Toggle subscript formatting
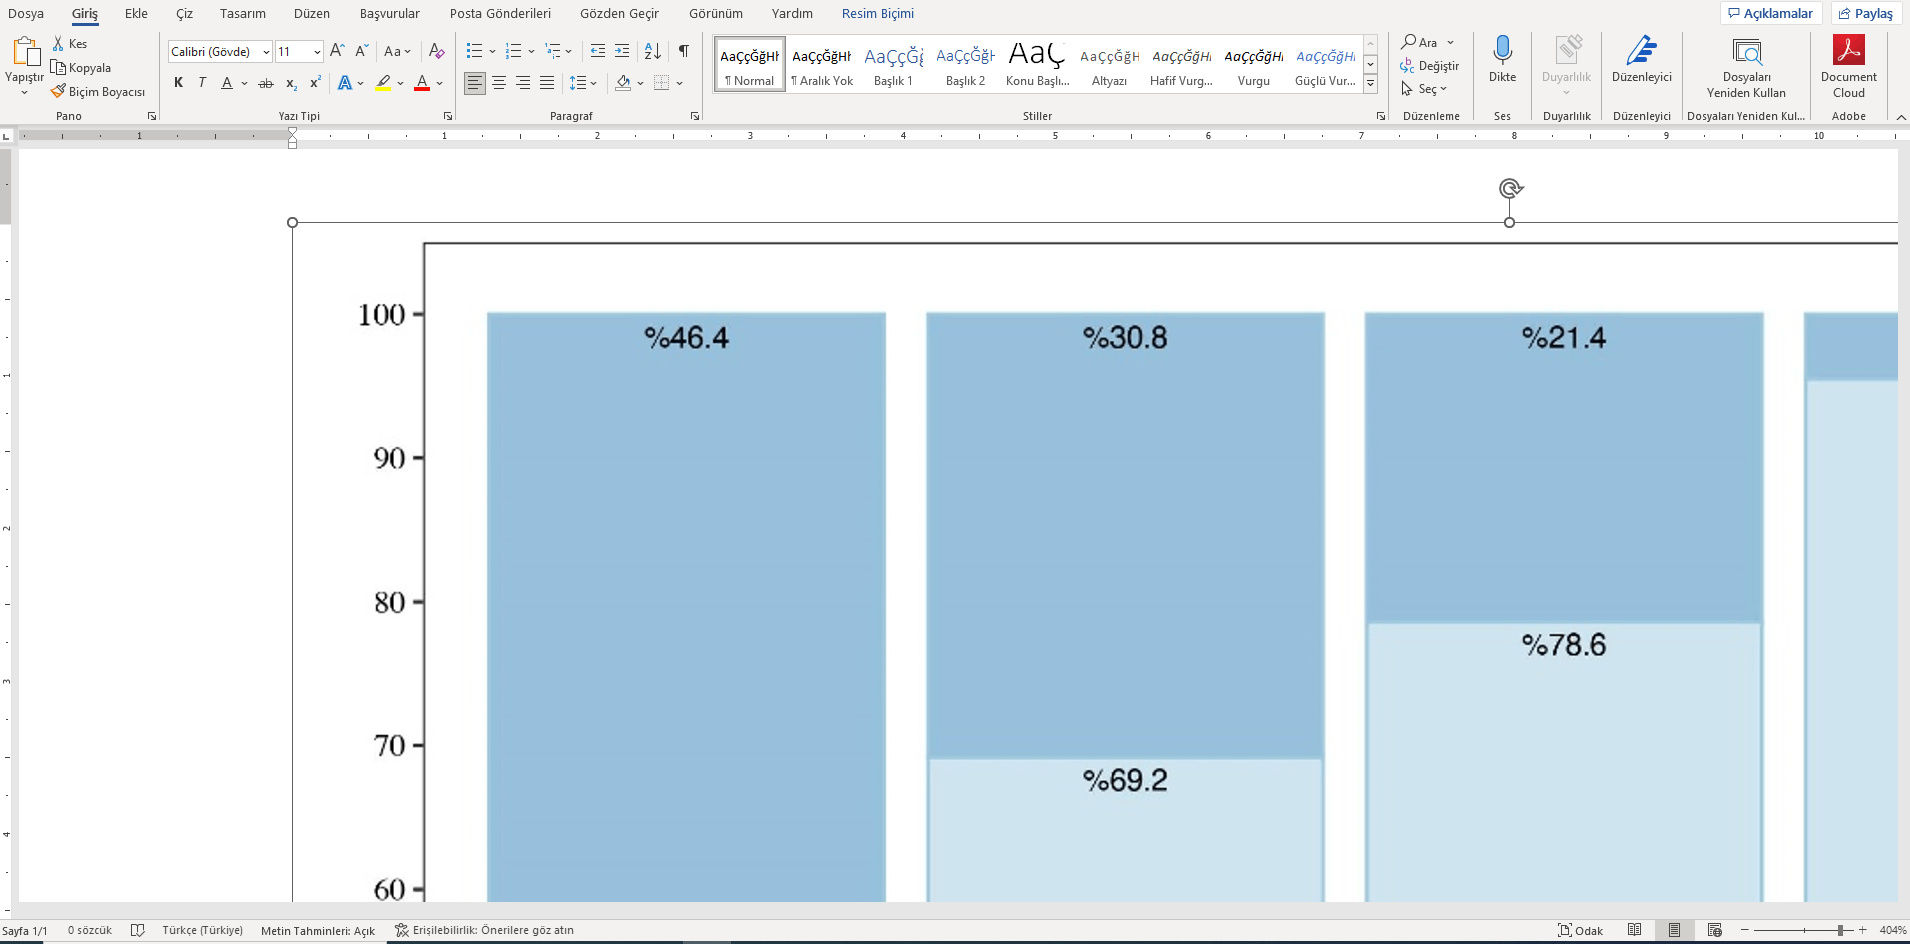Image resolution: width=1910 pixels, height=944 pixels. [291, 83]
